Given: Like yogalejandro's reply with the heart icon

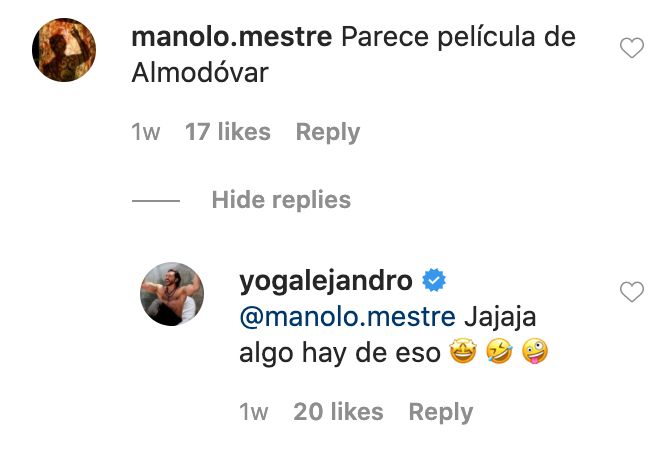Looking at the screenshot, I should coord(632,292).
